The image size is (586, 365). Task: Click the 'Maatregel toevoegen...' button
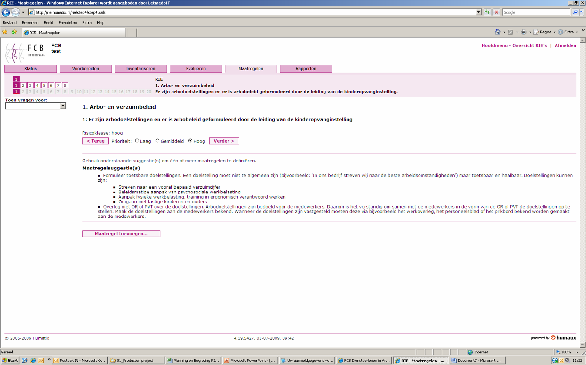click(x=121, y=233)
